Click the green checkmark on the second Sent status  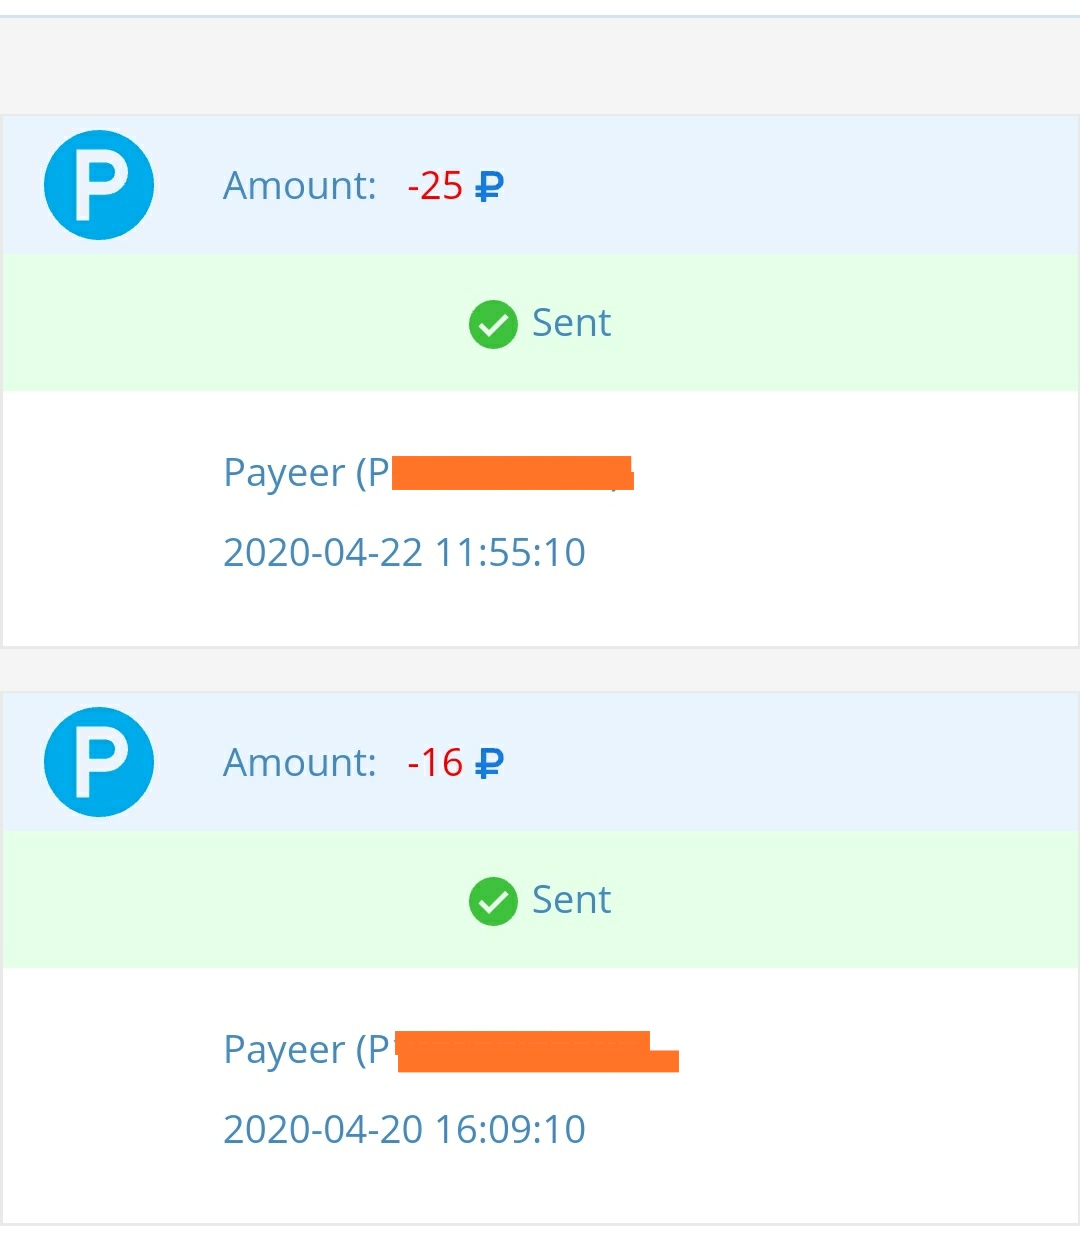(x=493, y=901)
